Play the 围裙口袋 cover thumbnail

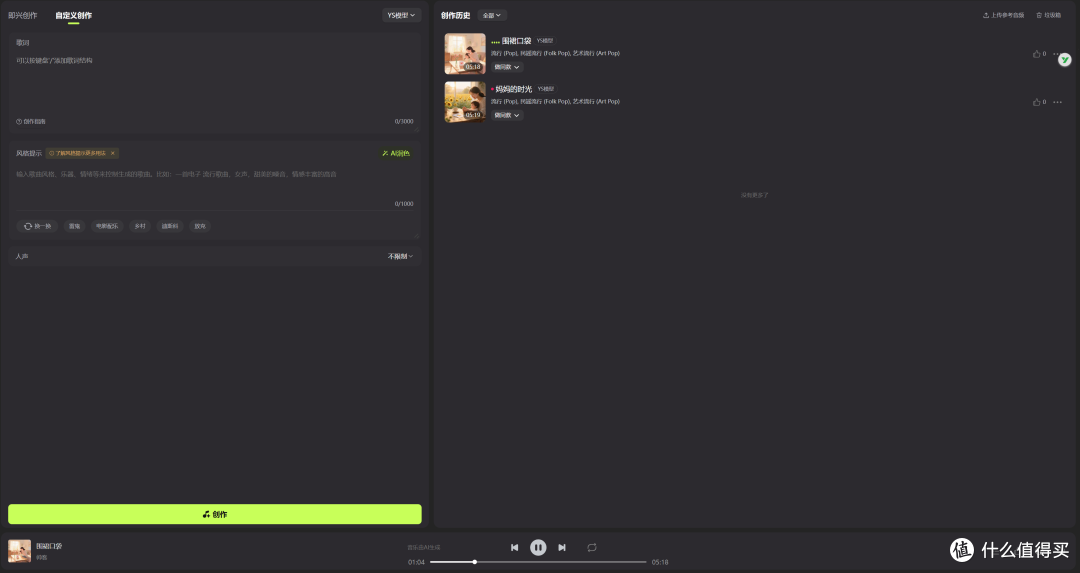[465, 54]
